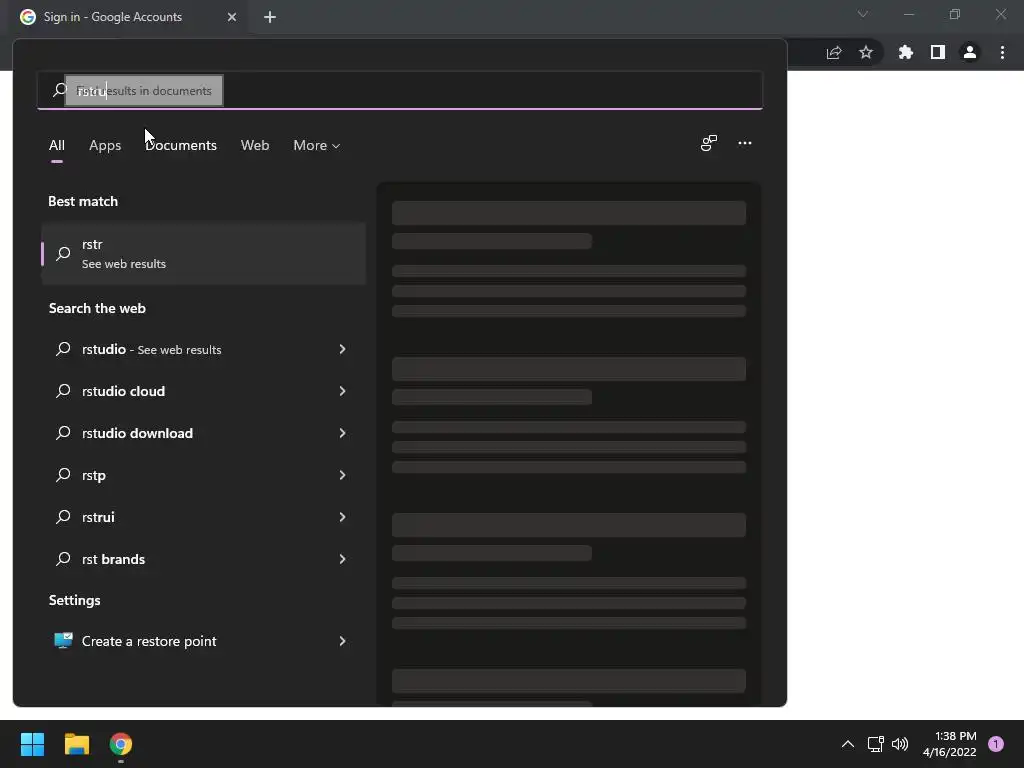
Task: Expand the rstp suggestion arrow
Action: [x=342, y=475]
